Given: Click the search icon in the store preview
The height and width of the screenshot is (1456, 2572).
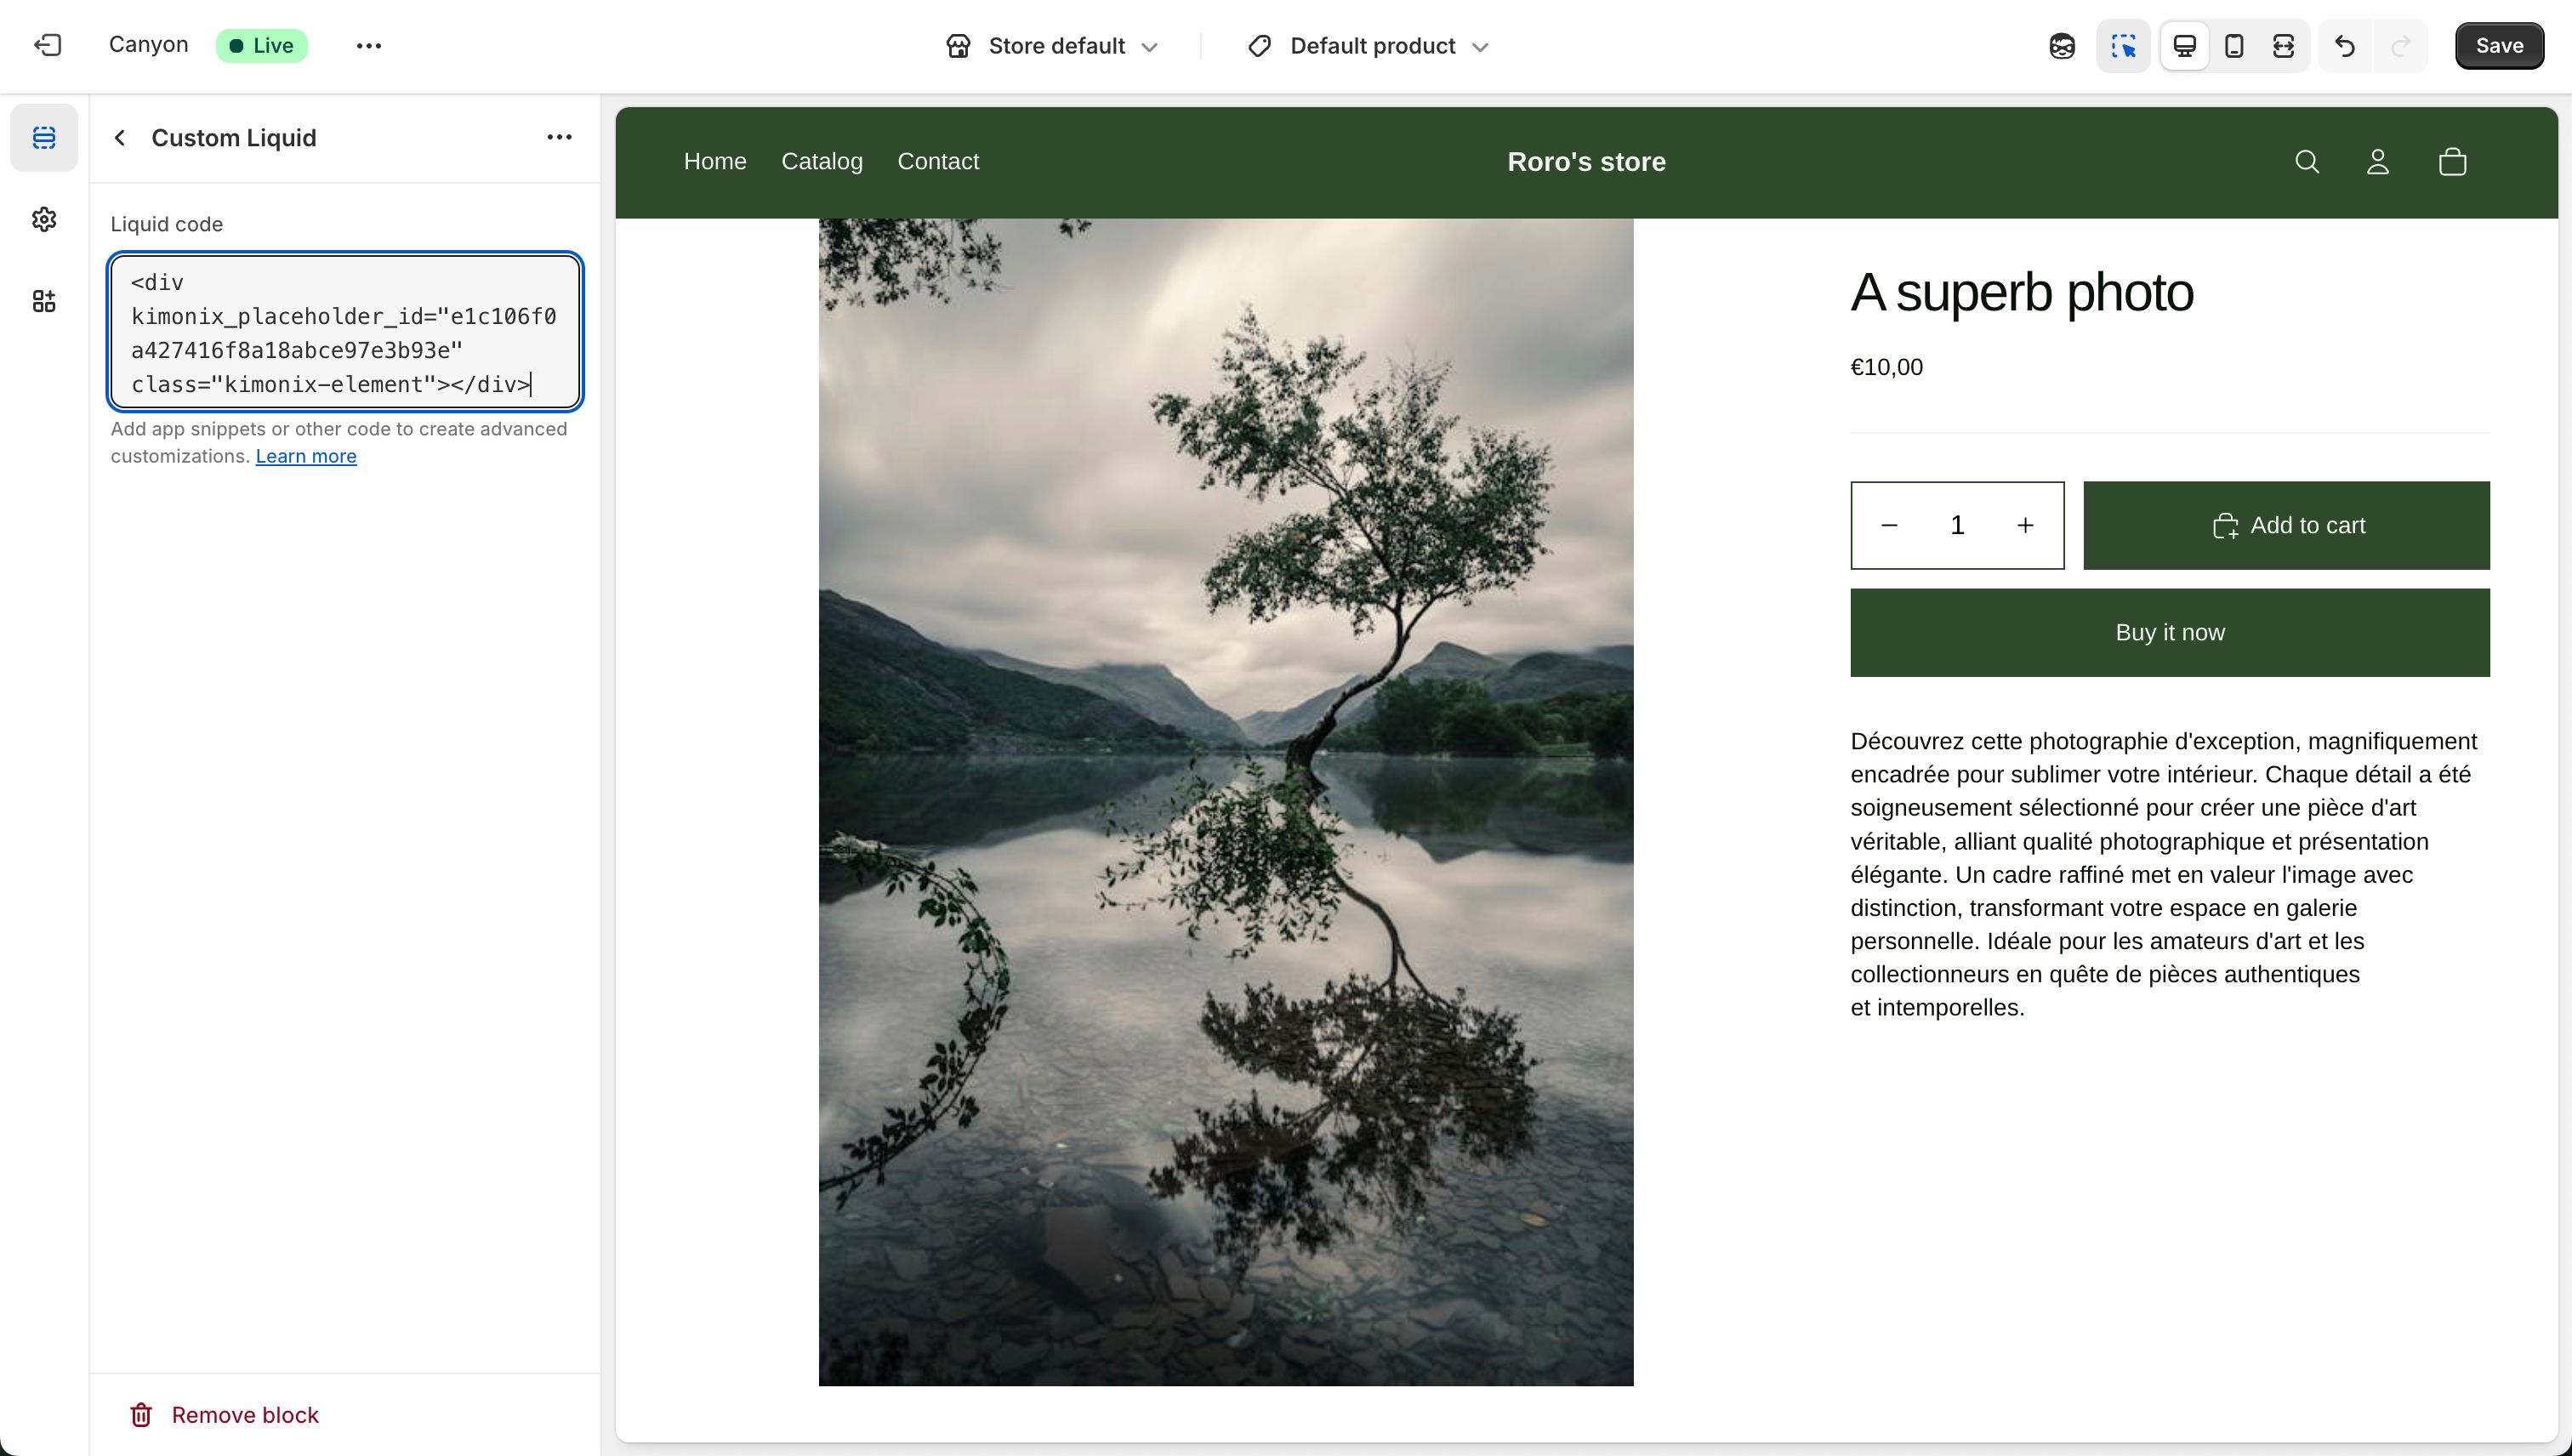Looking at the screenshot, I should (x=2307, y=161).
